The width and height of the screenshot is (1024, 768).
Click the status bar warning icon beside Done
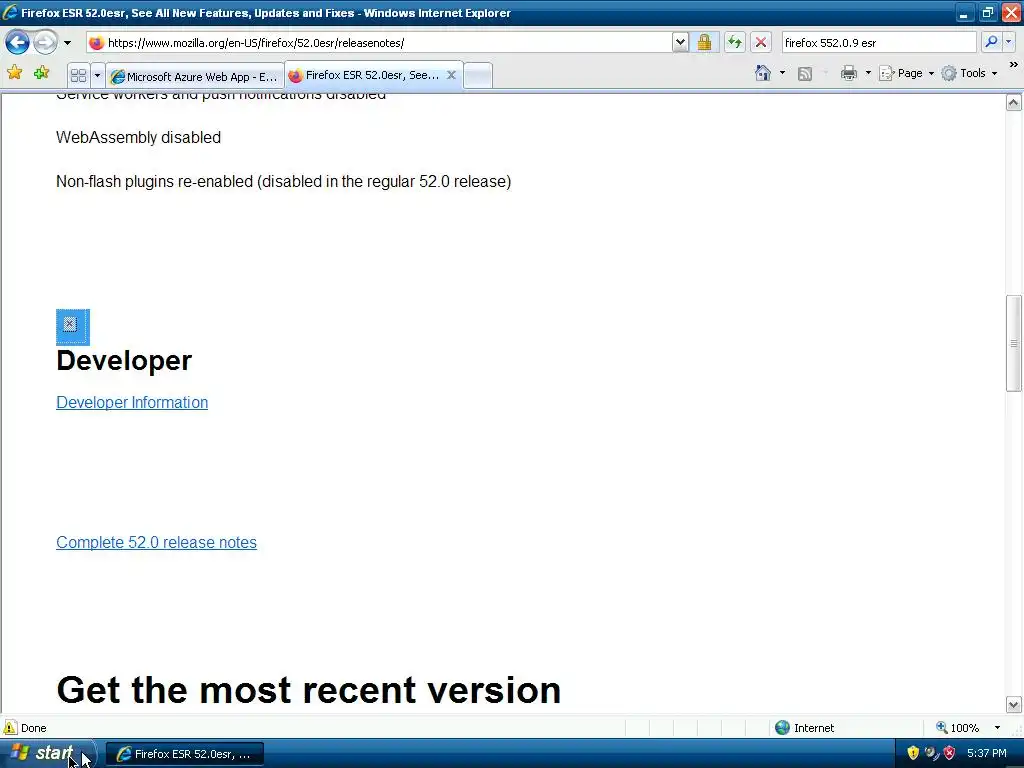click(10, 728)
